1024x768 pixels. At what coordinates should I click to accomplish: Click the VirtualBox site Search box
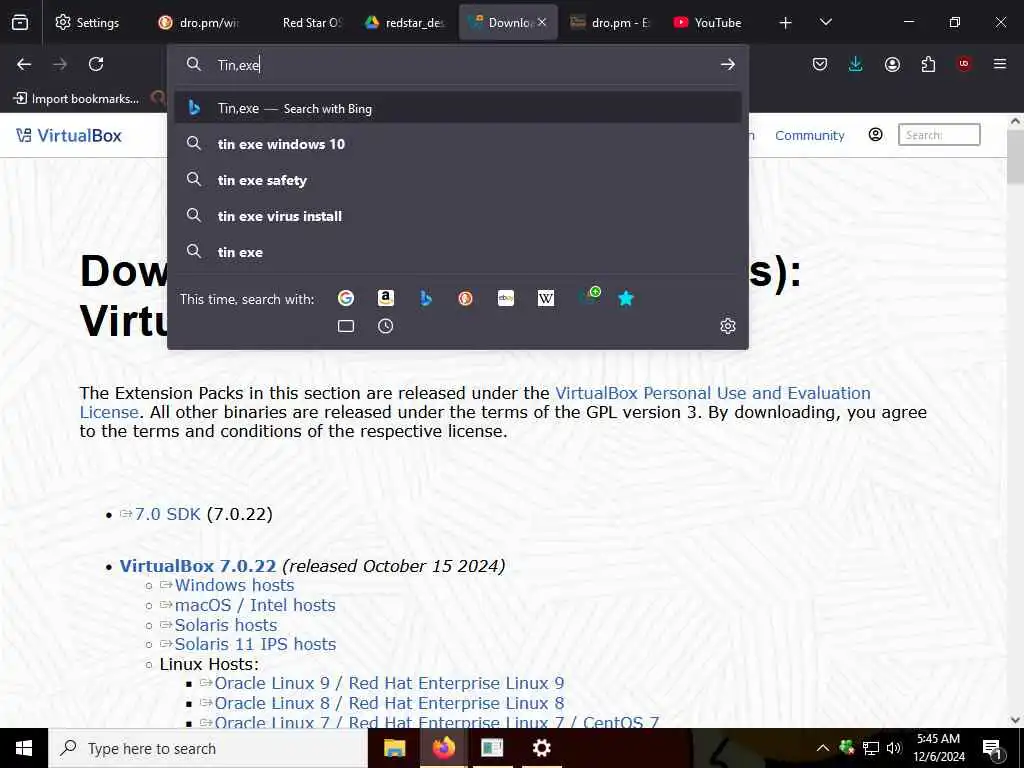[939, 135]
